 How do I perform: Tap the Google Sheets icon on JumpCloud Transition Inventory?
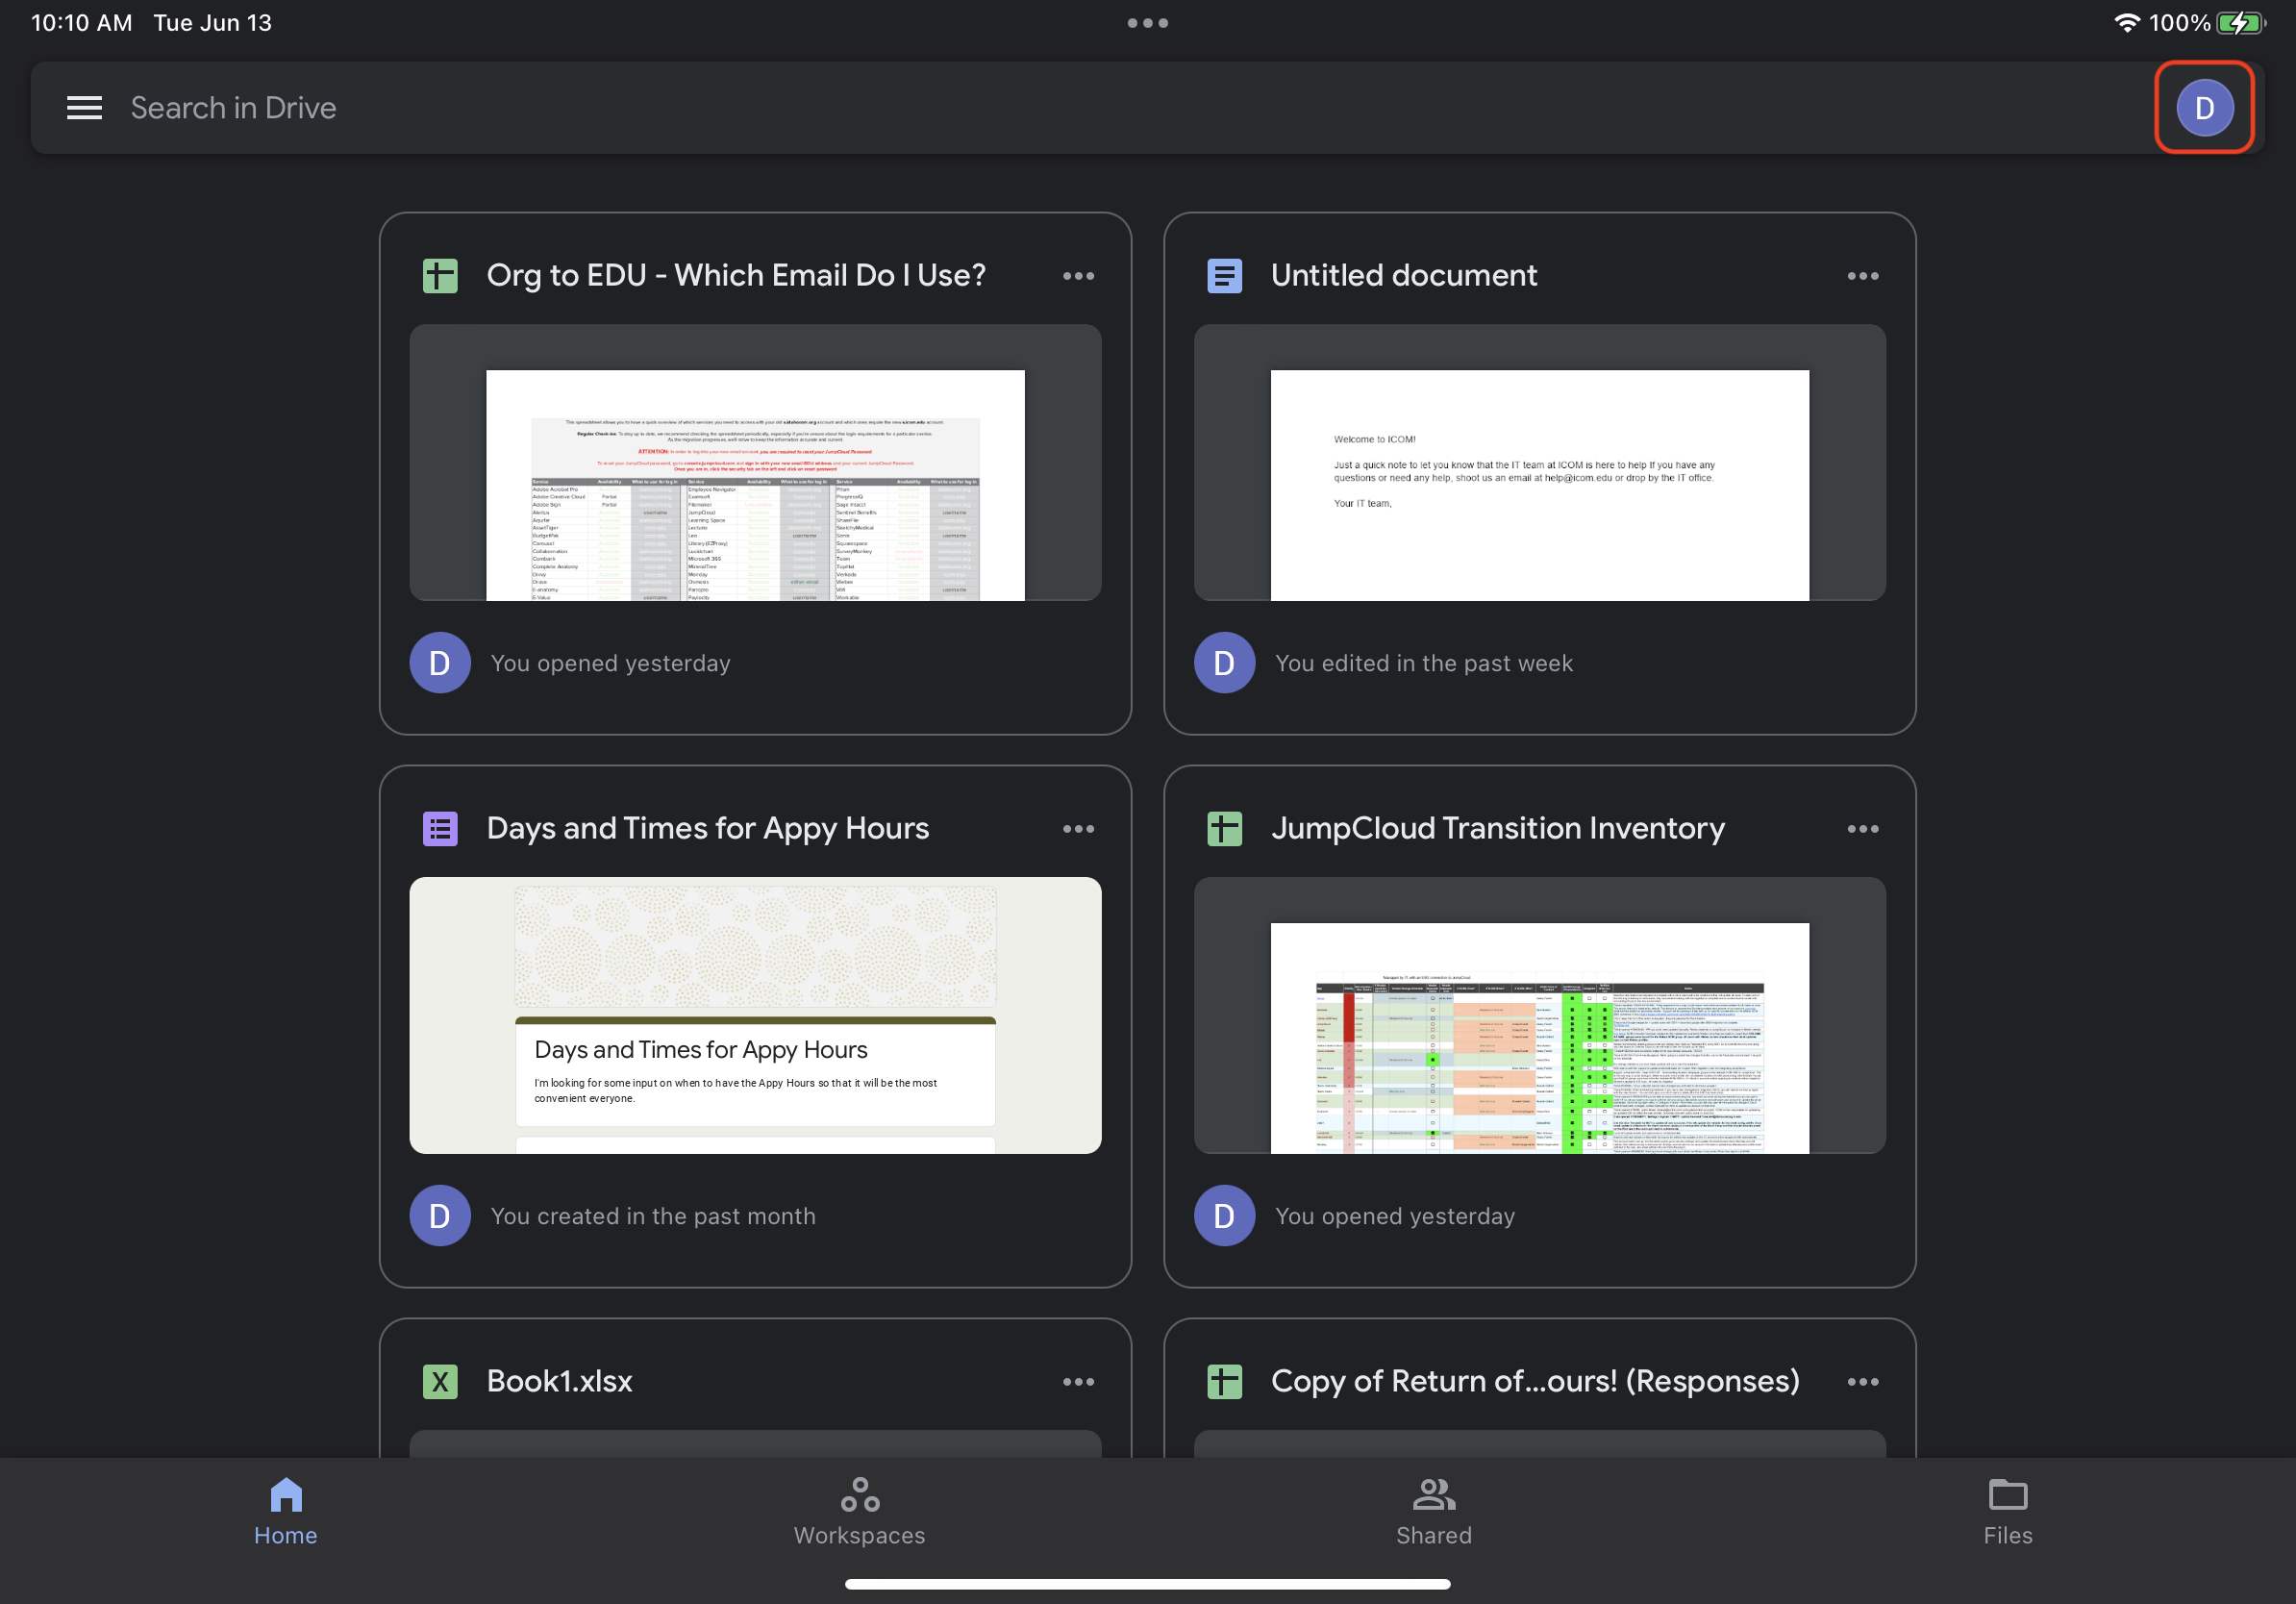tap(1223, 826)
